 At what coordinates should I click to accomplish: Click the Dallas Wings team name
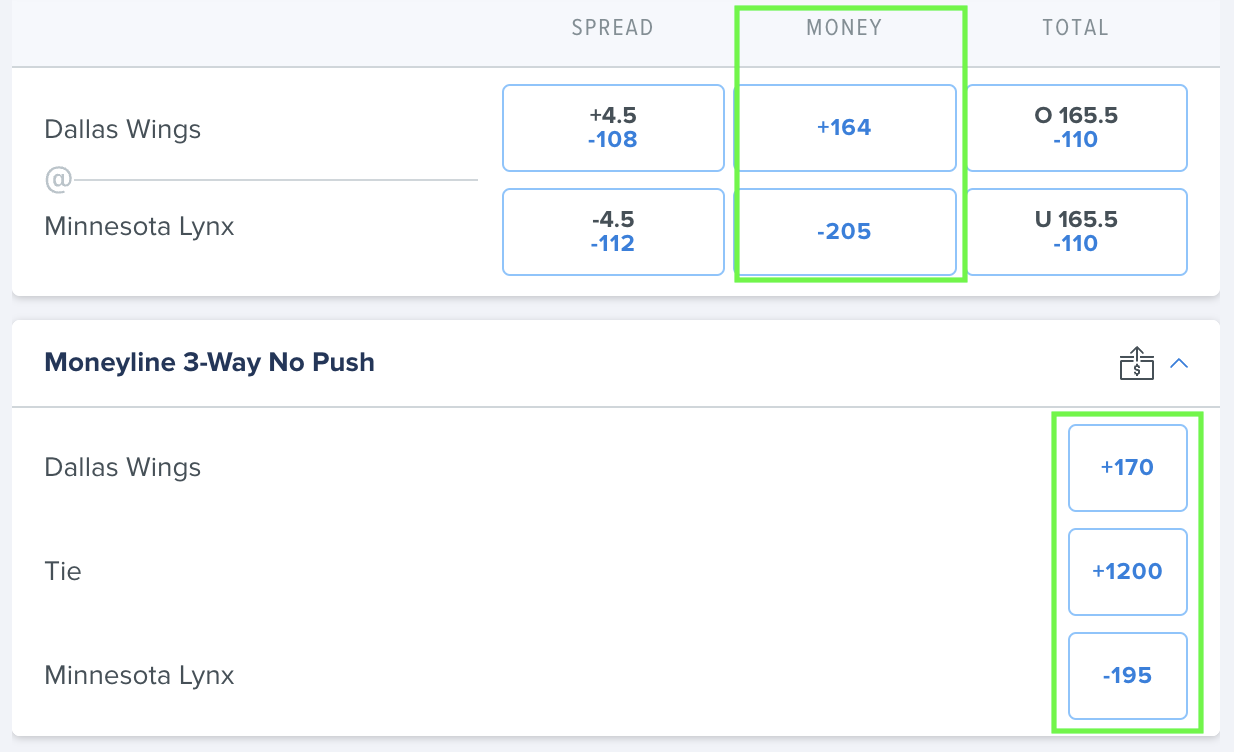coord(122,129)
